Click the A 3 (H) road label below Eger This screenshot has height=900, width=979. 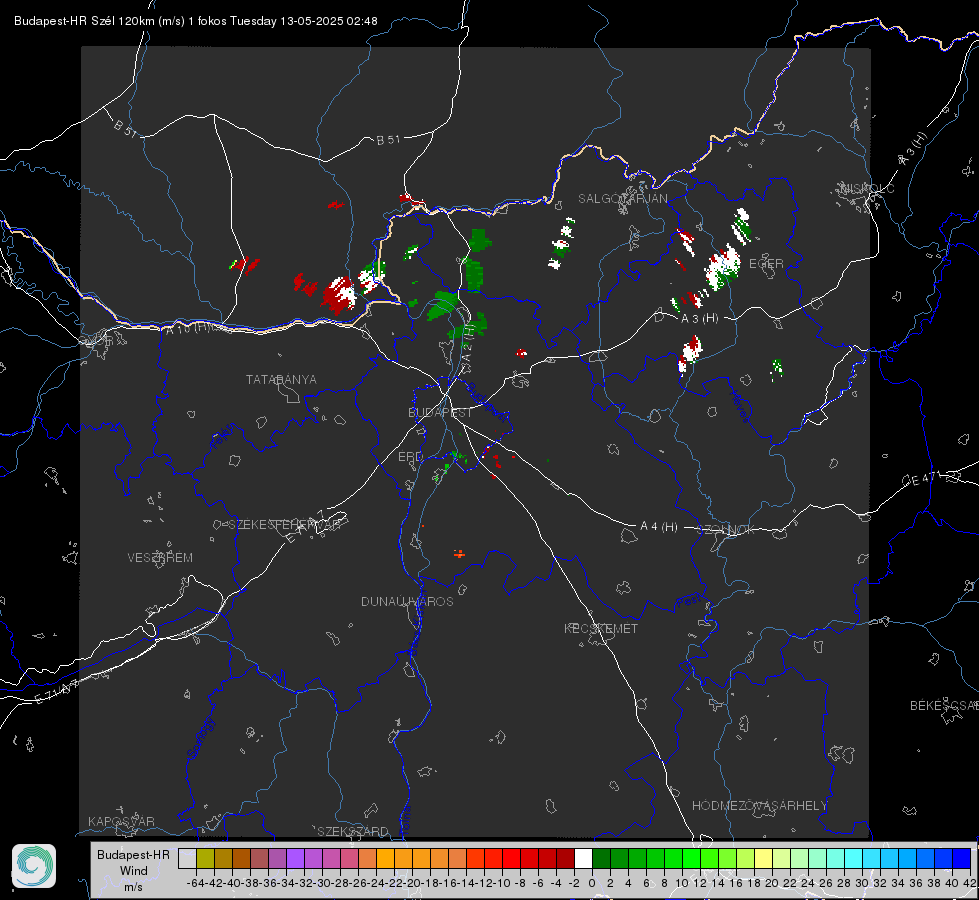[x=699, y=319]
